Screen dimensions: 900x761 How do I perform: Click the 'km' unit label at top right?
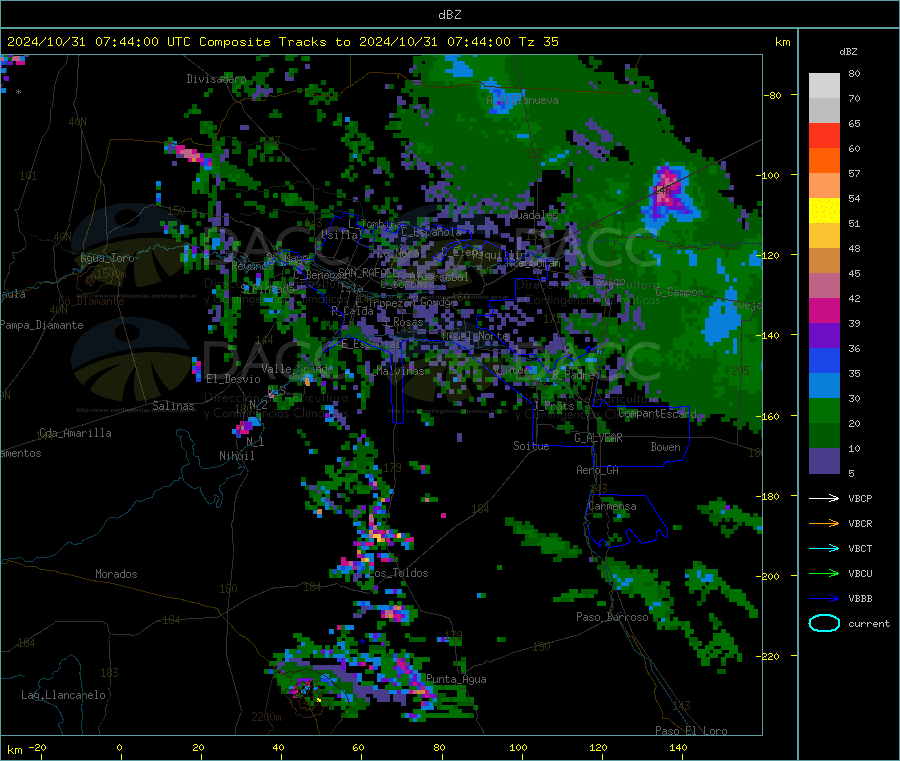pyautogui.click(x=782, y=42)
